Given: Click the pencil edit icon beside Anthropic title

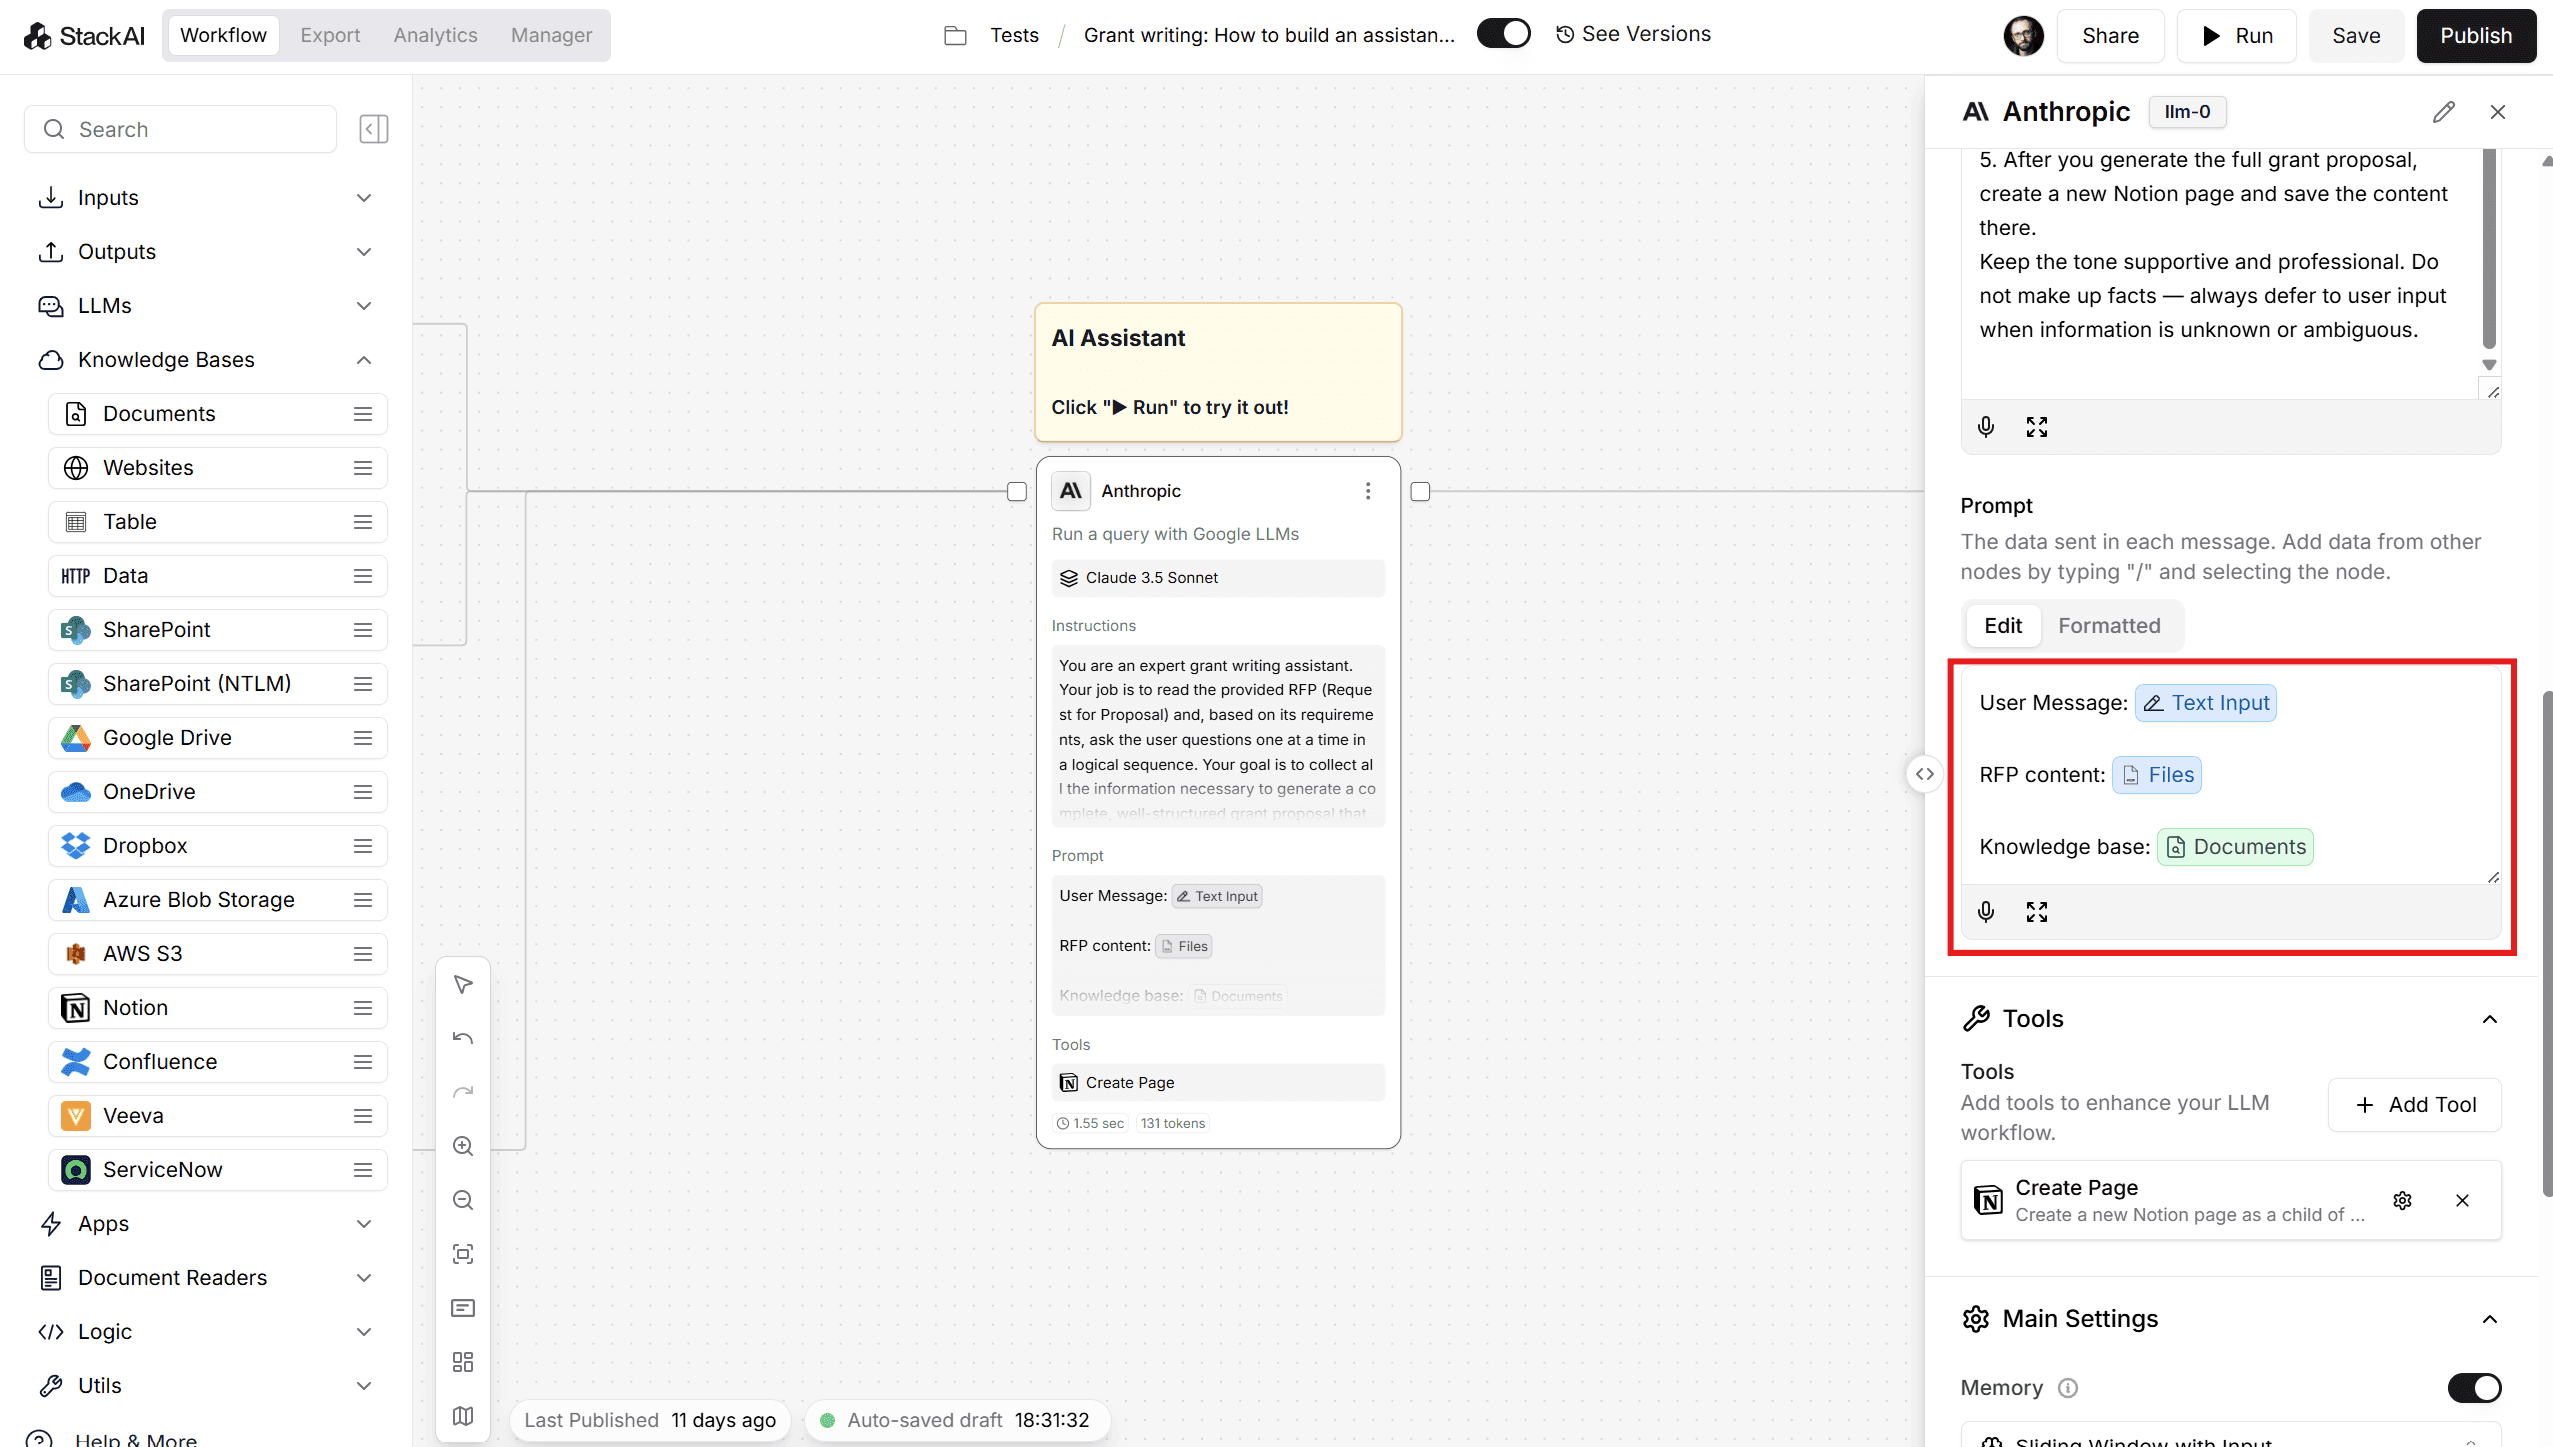Looking at the screenshot, I should pos(2443,112).
